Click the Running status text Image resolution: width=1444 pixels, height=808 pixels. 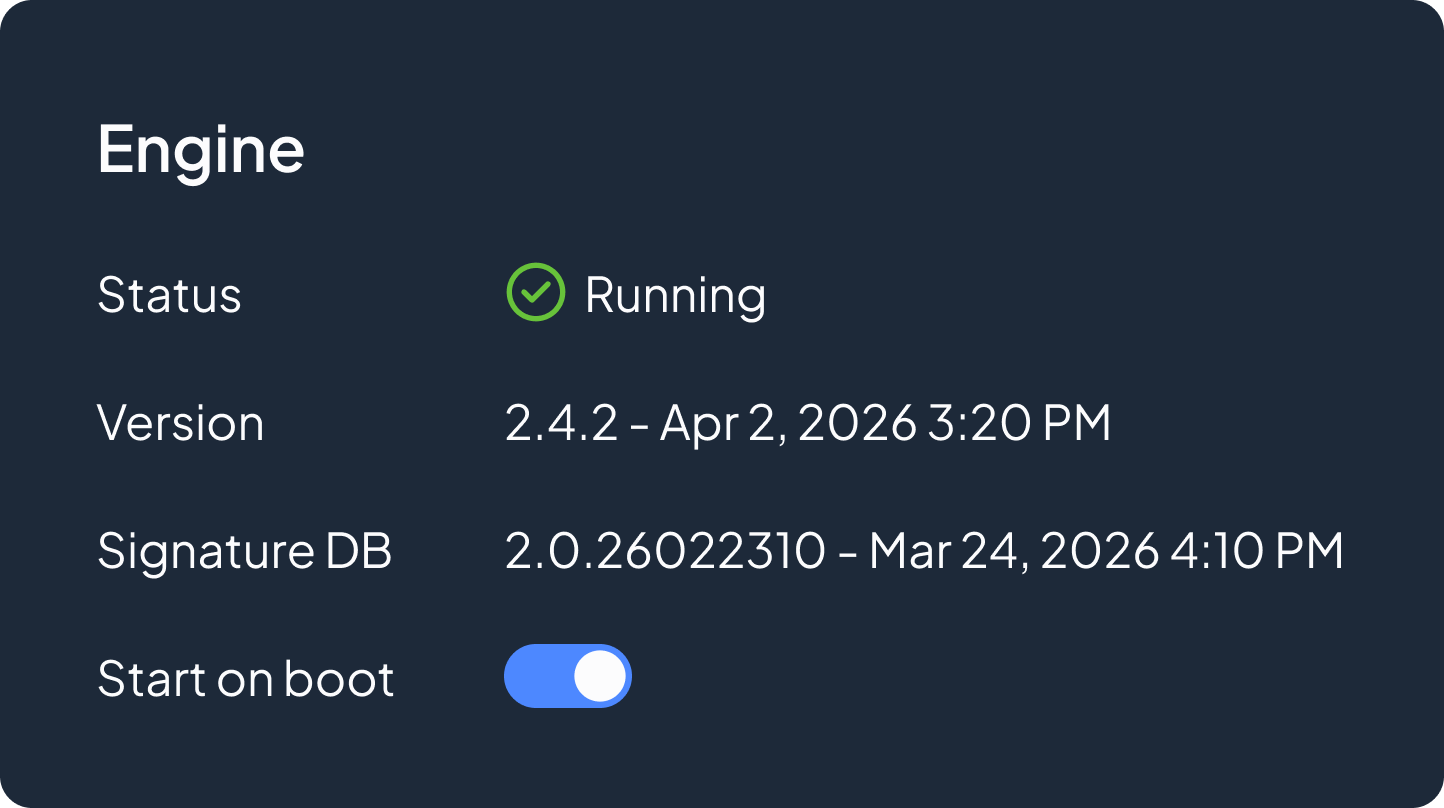click(x=675, y=295)
